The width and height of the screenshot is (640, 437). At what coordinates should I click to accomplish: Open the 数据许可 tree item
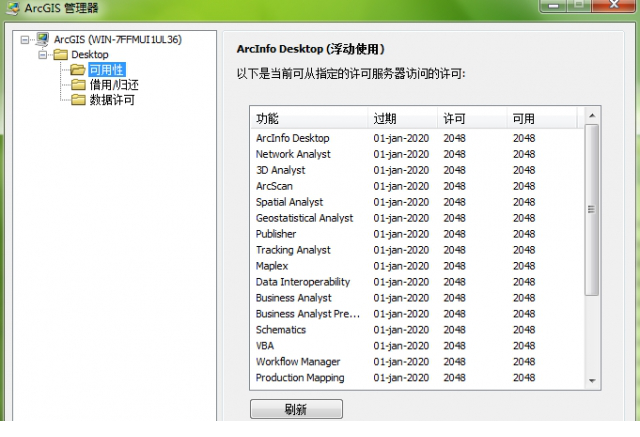tap(112, 100)
